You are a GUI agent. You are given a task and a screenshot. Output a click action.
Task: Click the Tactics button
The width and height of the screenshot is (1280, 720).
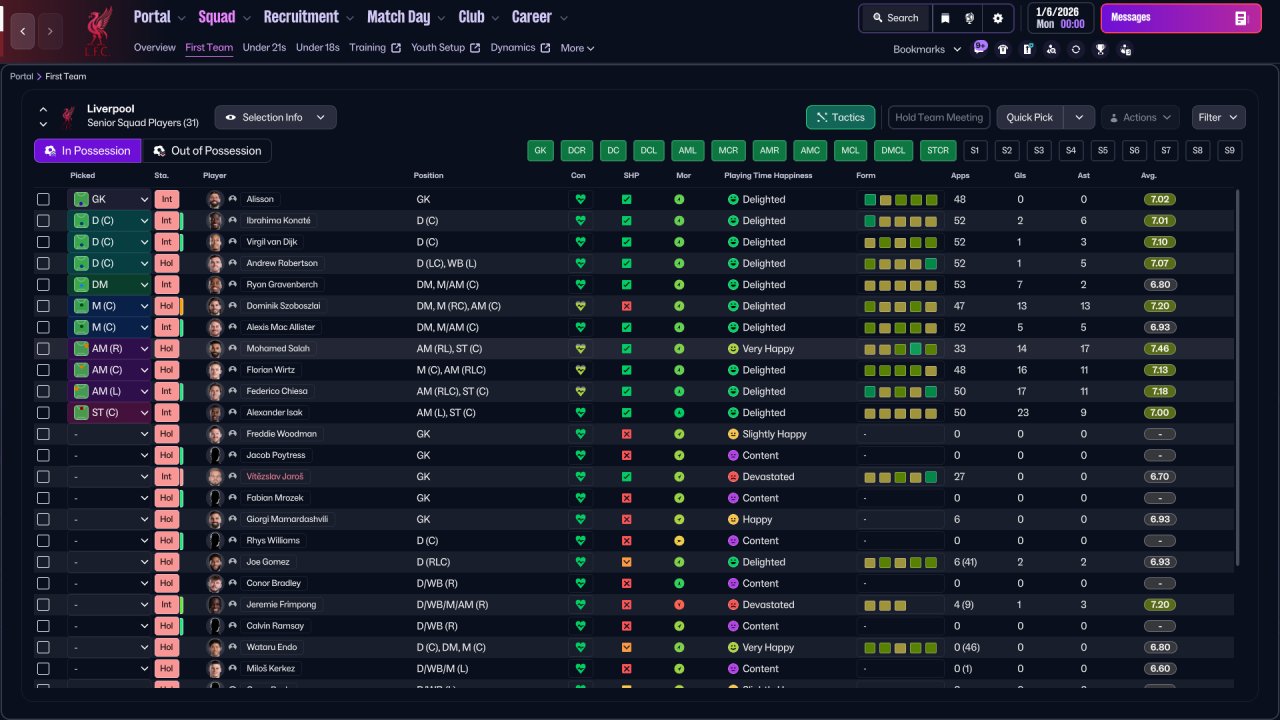(841, 117)
